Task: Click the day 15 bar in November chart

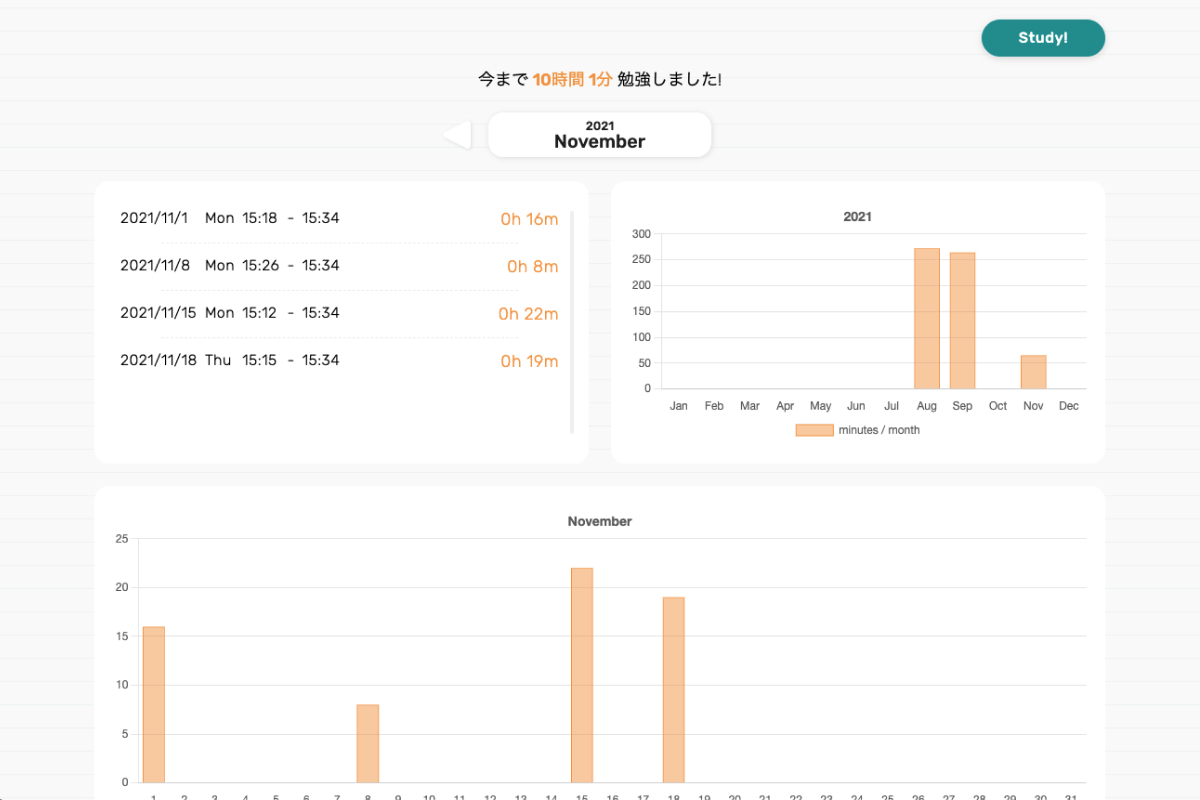Action: tap(582, 675)
